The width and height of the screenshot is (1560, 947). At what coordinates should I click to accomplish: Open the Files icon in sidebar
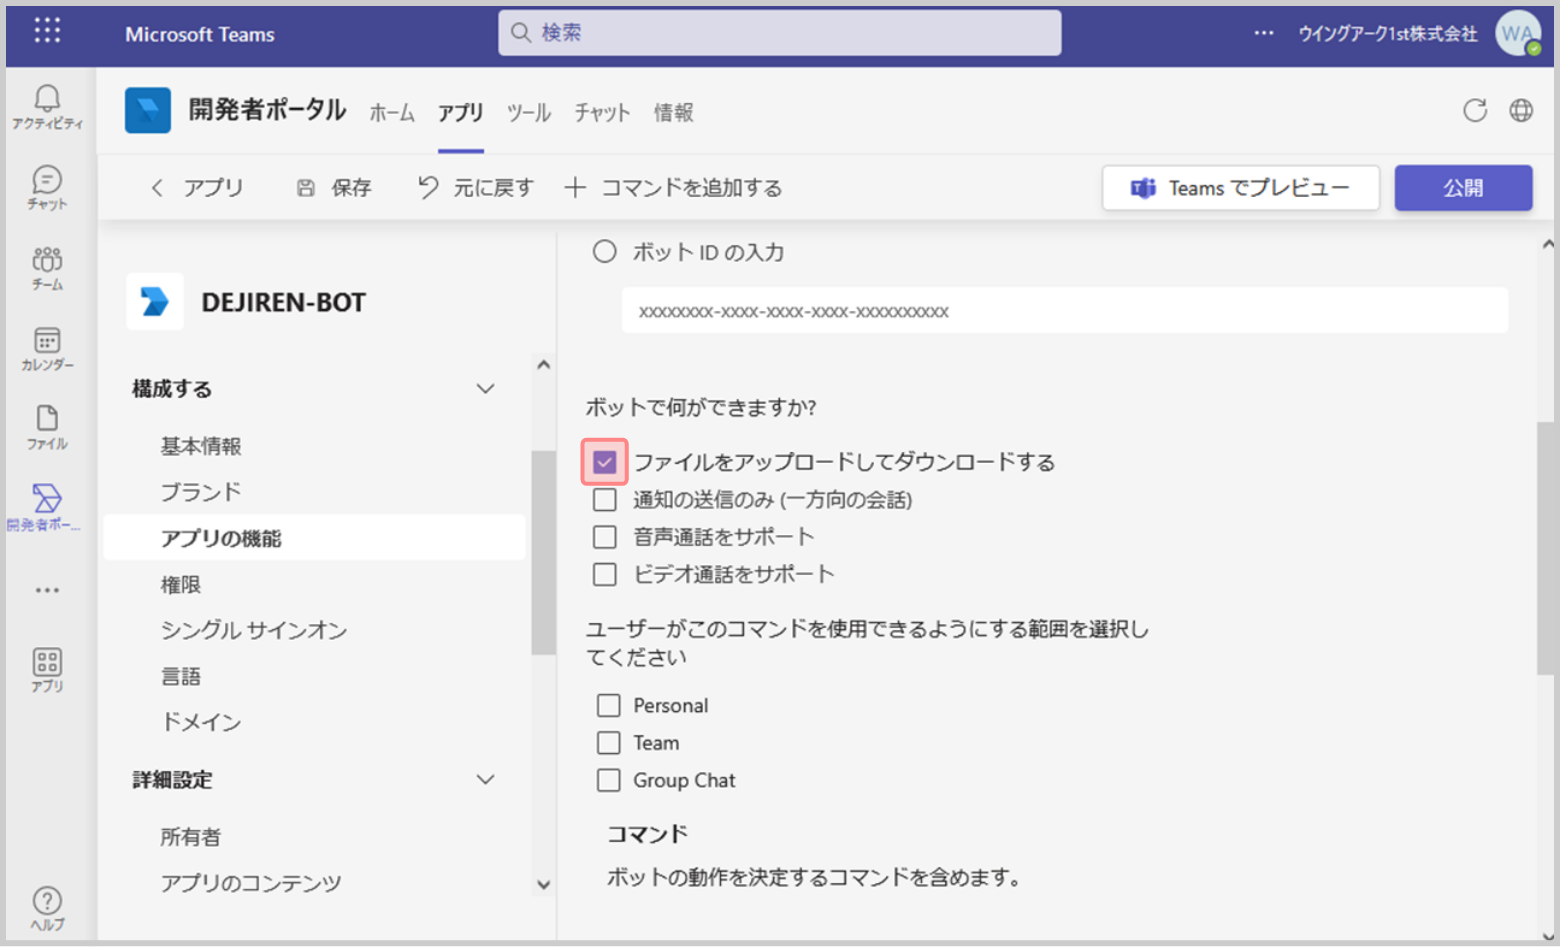[x=47, y=419]
